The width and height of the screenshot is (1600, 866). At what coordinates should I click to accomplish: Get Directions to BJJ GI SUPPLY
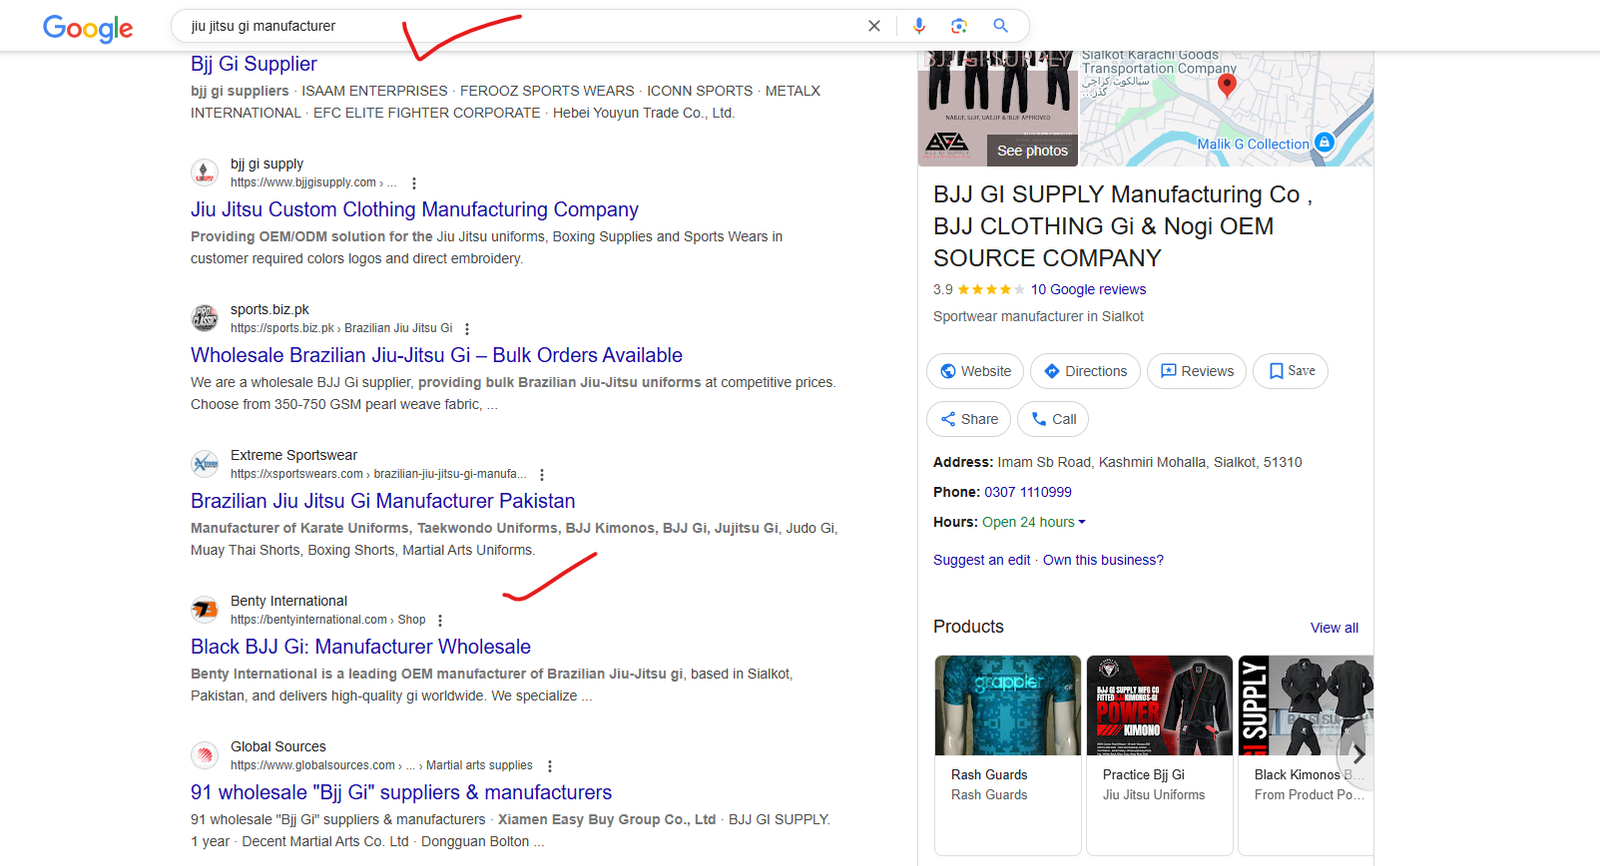pos(1085,371)
